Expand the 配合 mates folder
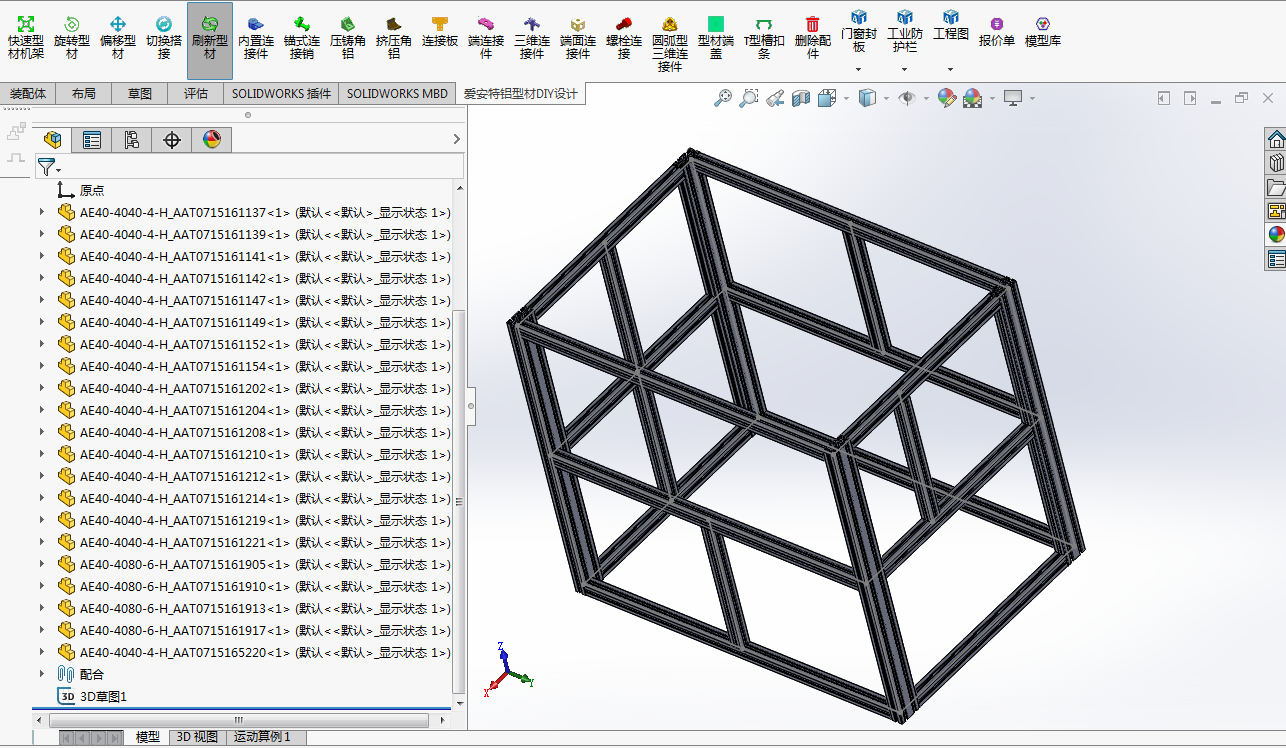This screenshot has height=748, width=1286. (42, 674)
